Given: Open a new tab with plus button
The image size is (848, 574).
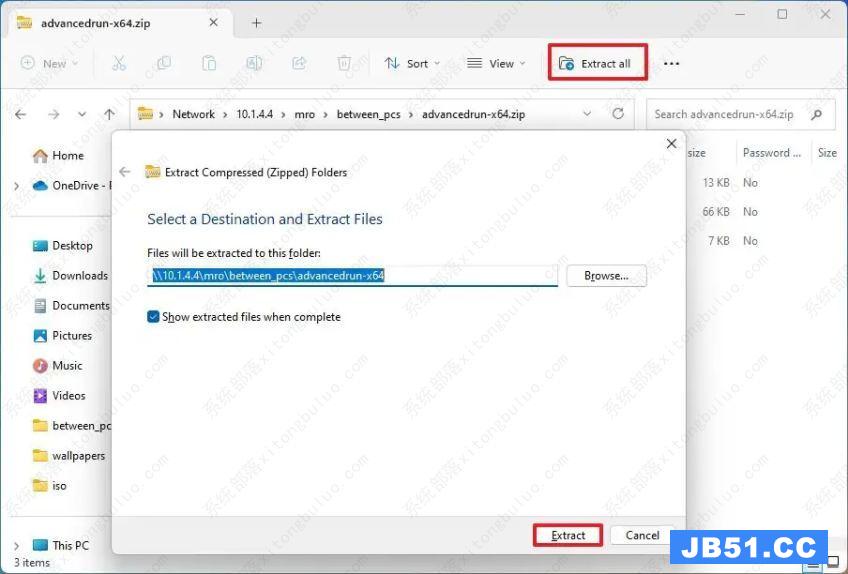Looking at the screenshot, I should click(257, 23).
